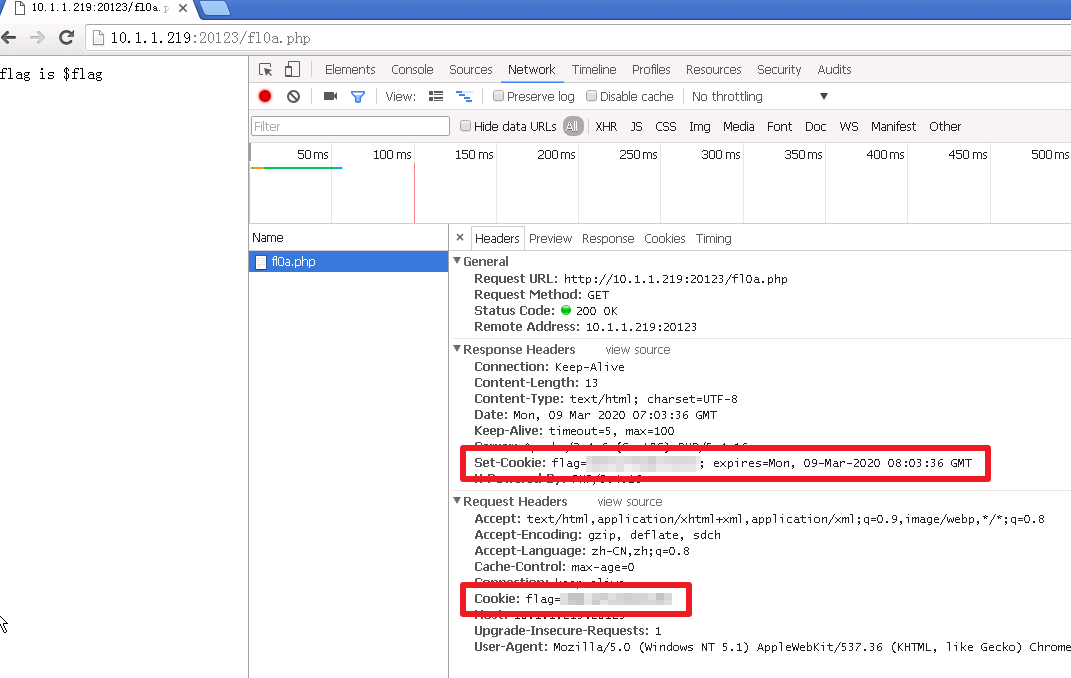View source of Request Headers
This screenshot has width=1071, height=678.
pyautogui.click(x=630, y=502)
